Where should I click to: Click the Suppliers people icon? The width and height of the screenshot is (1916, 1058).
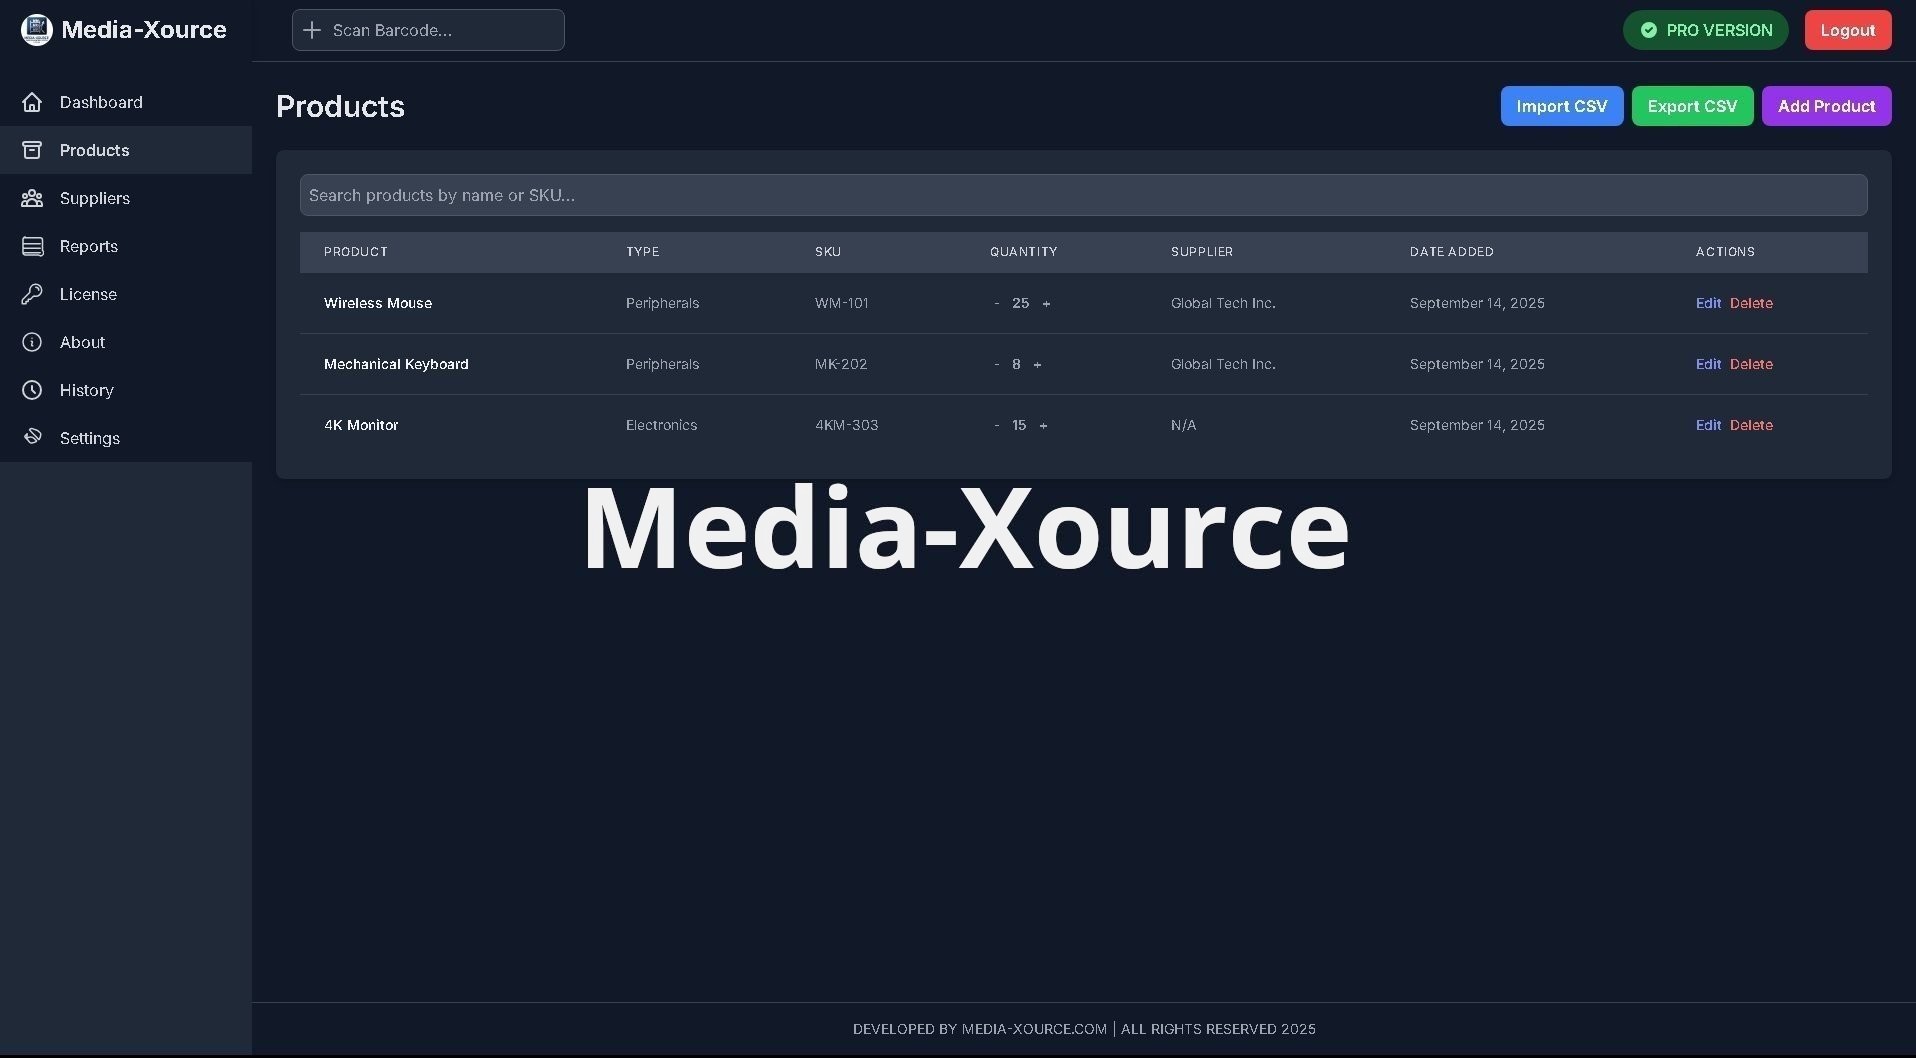tap(32, 198)
